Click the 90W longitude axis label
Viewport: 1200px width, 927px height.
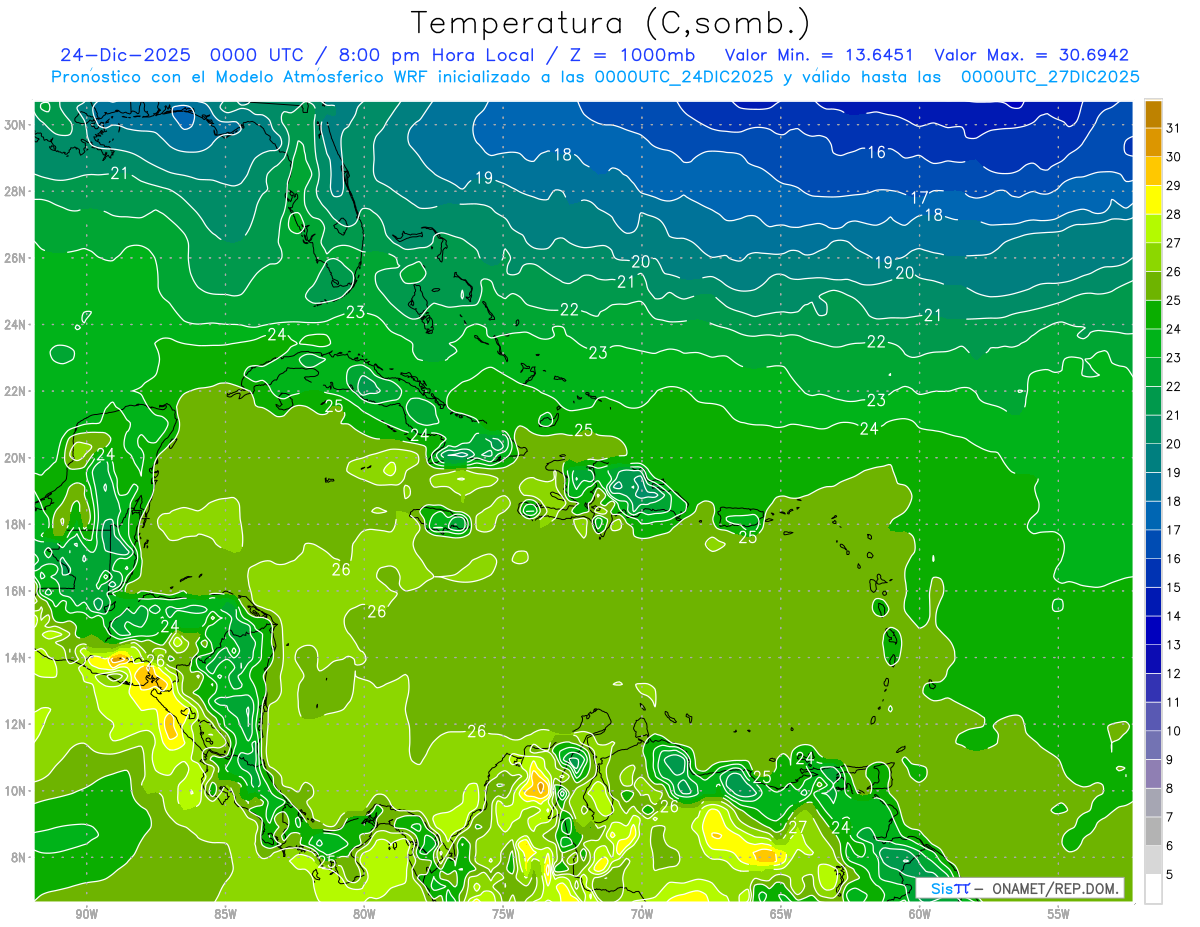pyautogui.click(x=86, y=914)
